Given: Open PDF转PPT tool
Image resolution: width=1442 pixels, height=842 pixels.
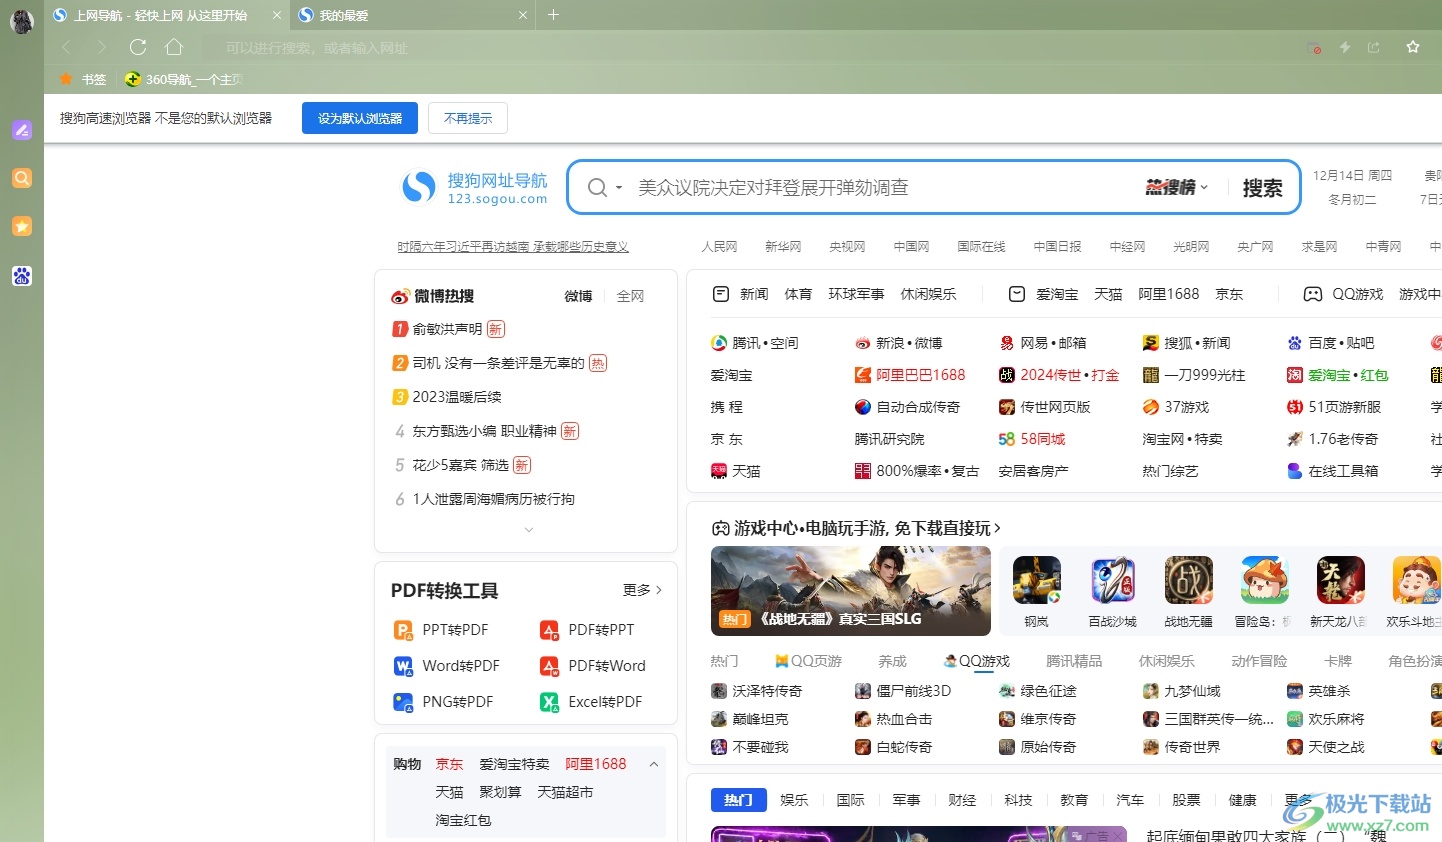Looking at the screenshot, I should (x=588, y=630).
